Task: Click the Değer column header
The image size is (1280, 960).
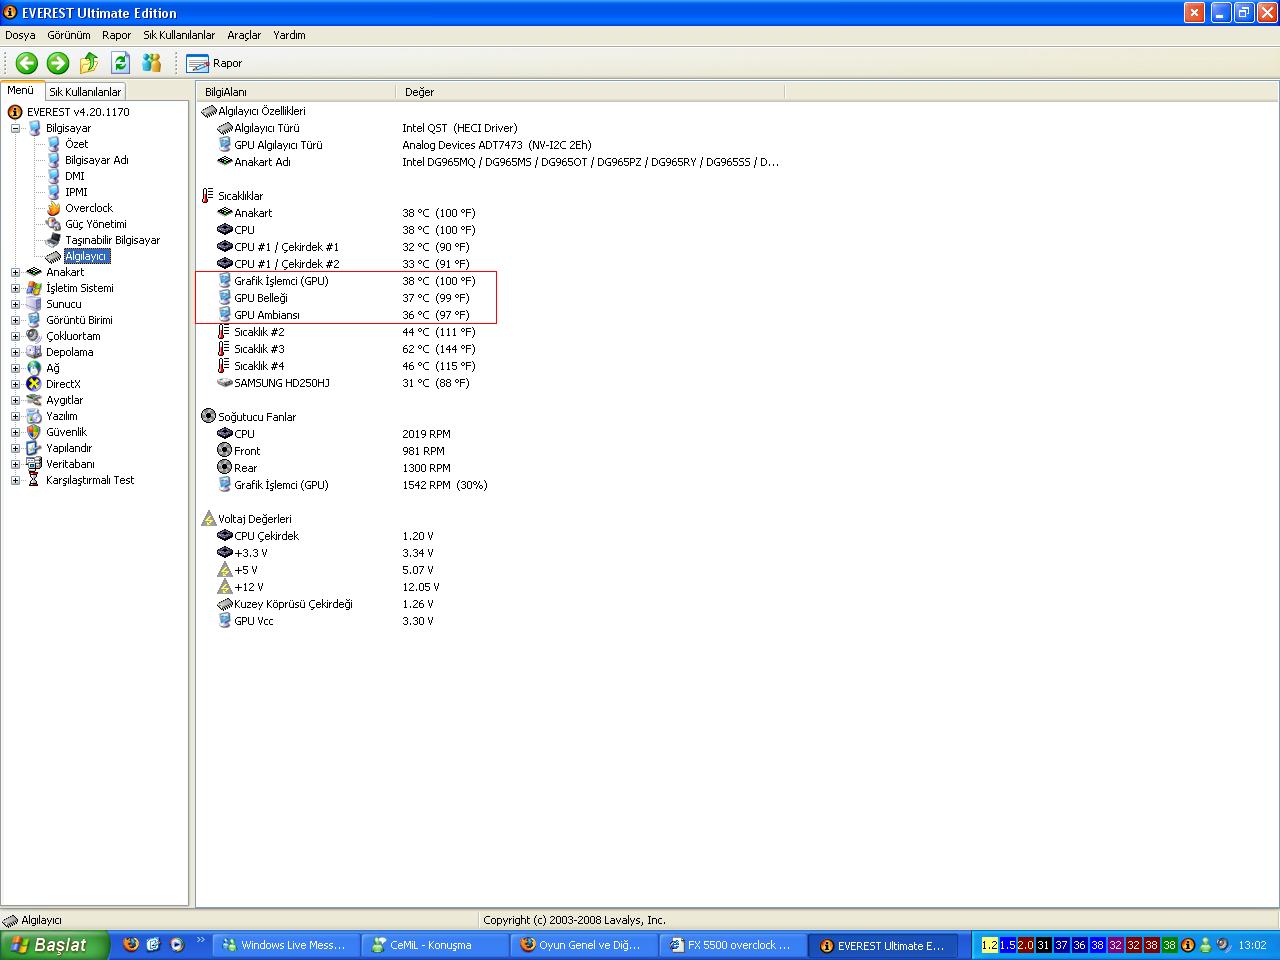Action: coord(590,92)
